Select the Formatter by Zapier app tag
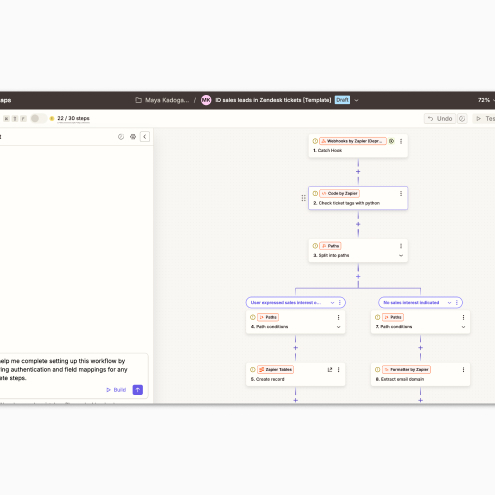 click(406, 370)
